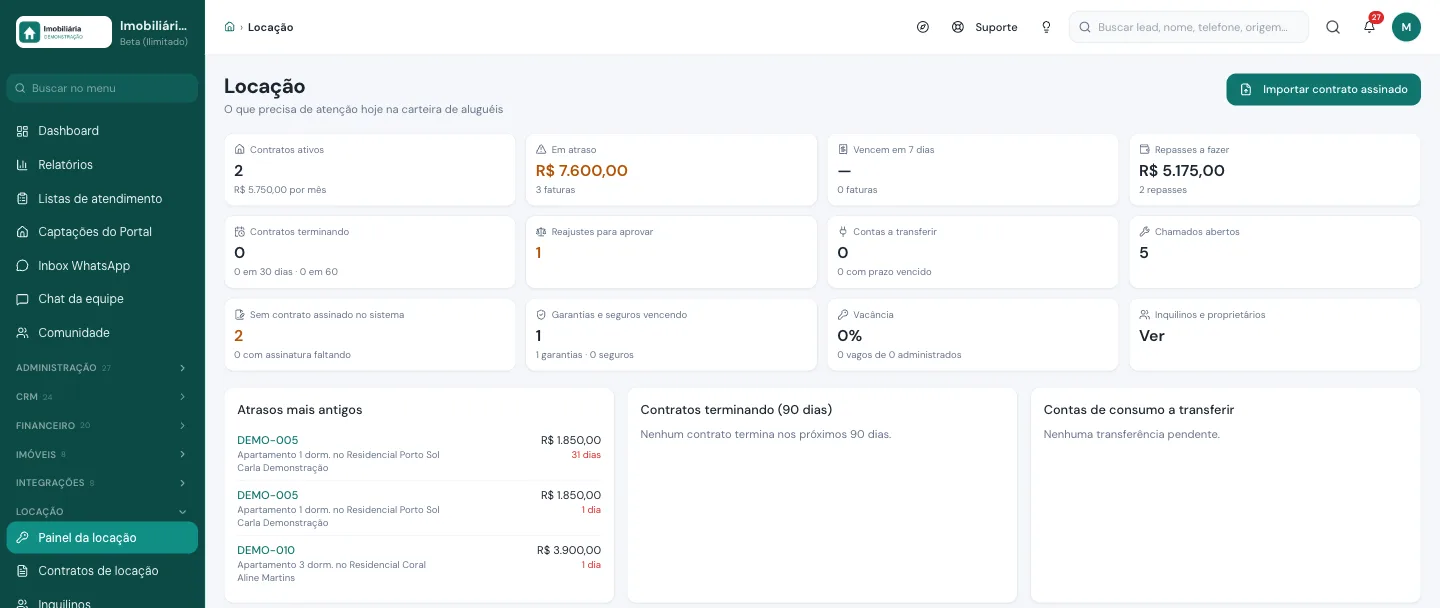Click the magnifier search icon button
Screen dimensions: 1440x608
(1333, 27)
